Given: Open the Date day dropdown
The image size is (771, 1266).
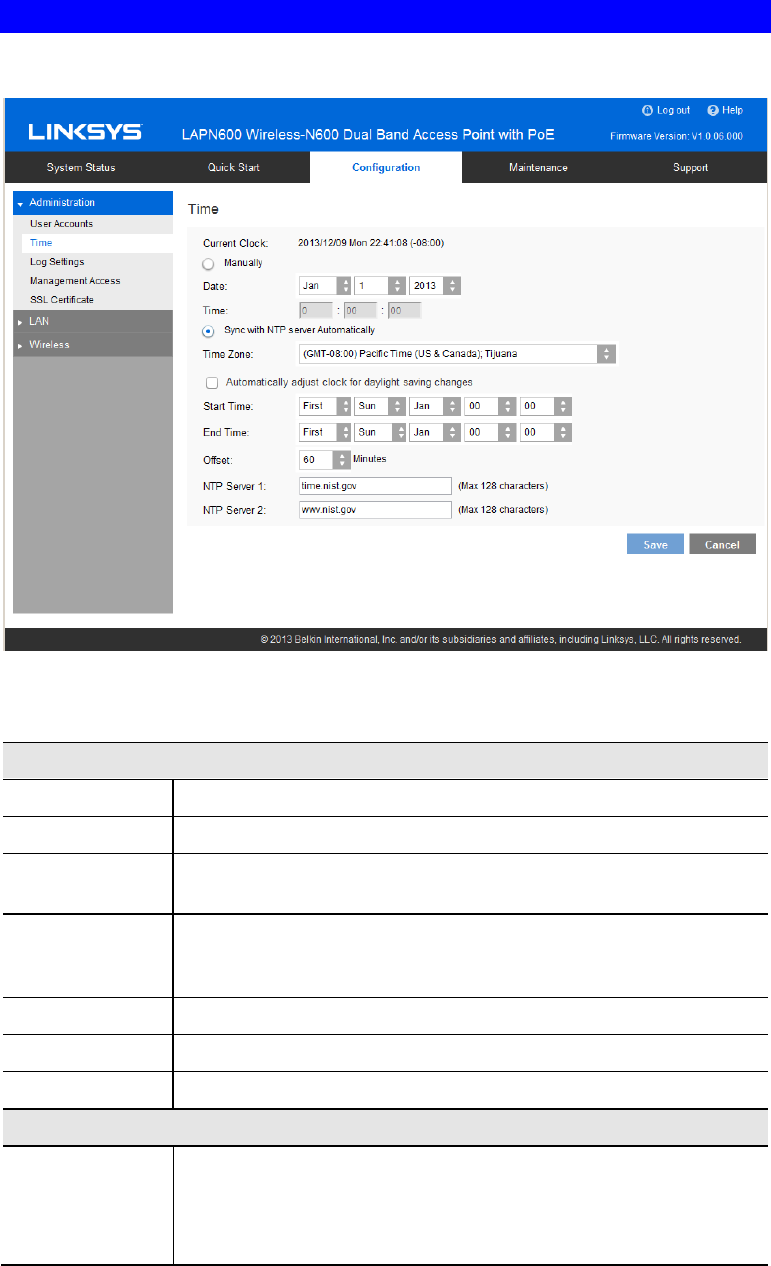Looking at the screenshot, I should [x=380, y=286].
